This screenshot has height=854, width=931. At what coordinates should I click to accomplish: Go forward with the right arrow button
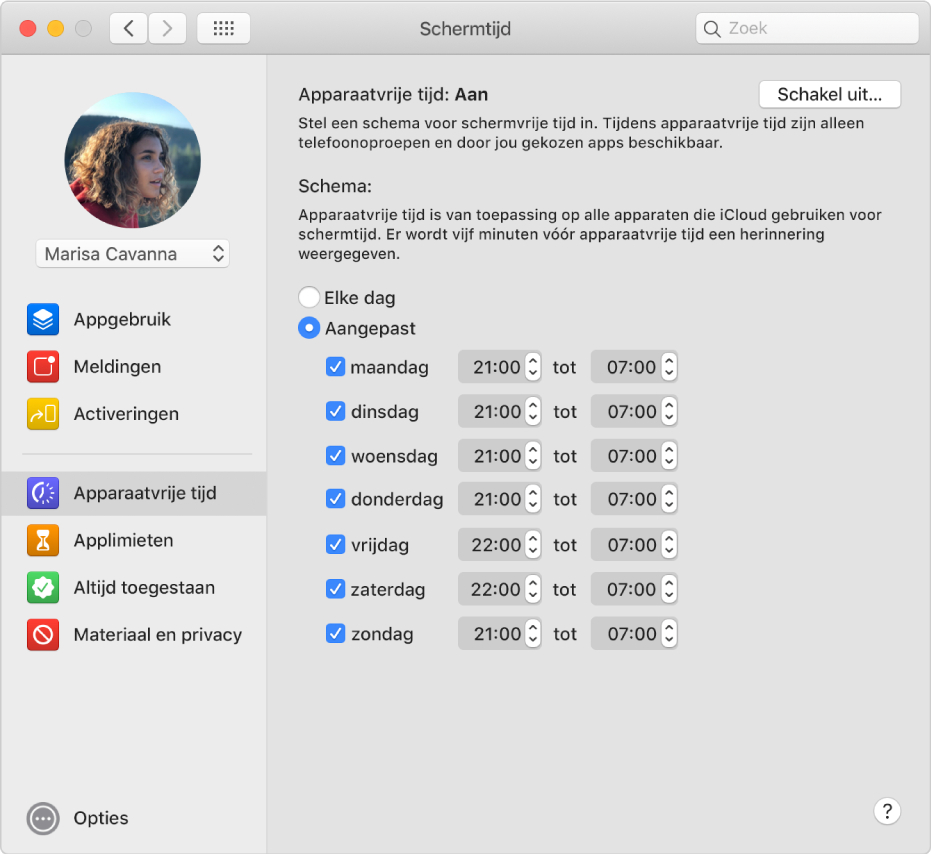(x=167, y=29)
